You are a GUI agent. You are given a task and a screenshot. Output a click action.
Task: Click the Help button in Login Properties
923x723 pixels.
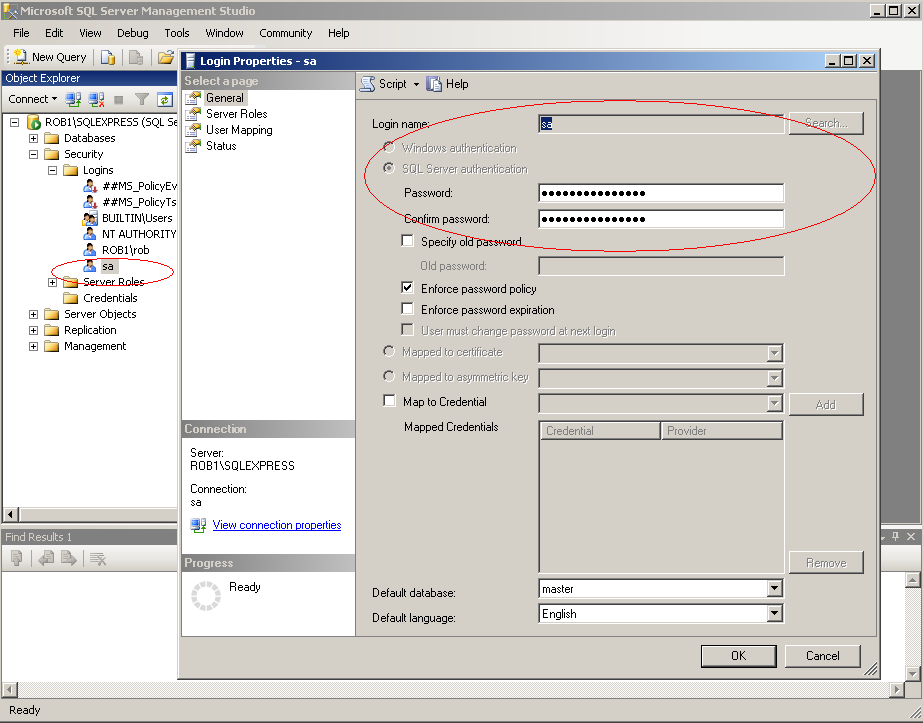click(447, 84)
